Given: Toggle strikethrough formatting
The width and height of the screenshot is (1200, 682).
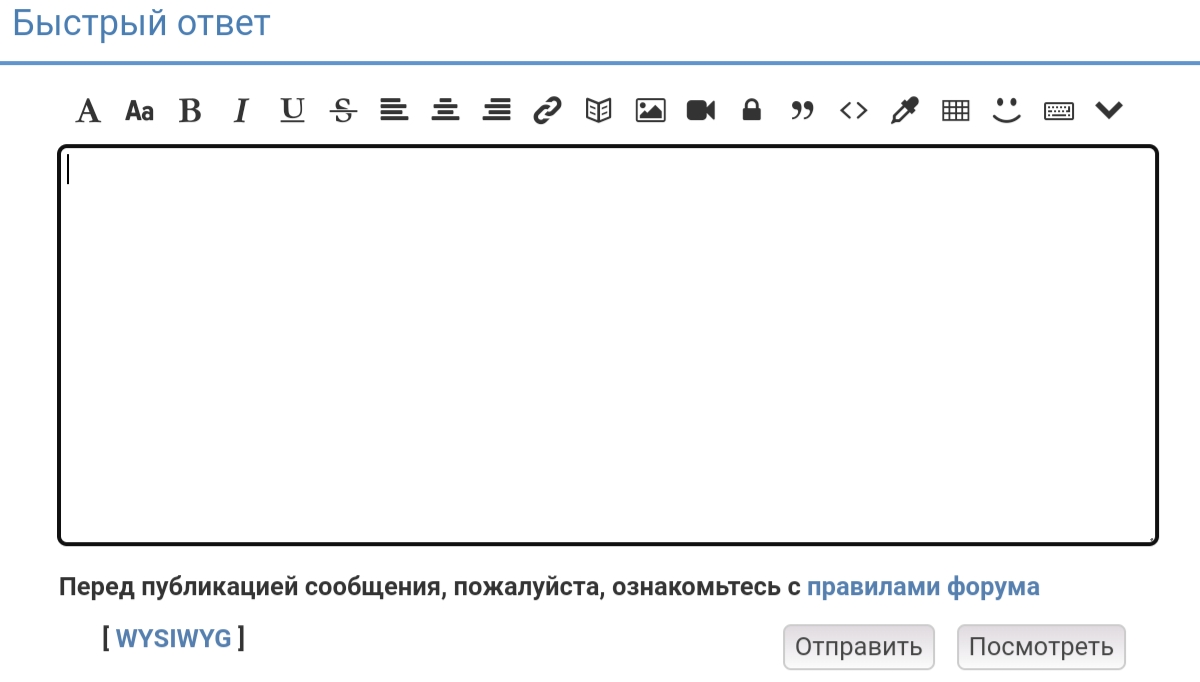Looking at the screenshot, I should pyautogui.click(x=343, y=111).
